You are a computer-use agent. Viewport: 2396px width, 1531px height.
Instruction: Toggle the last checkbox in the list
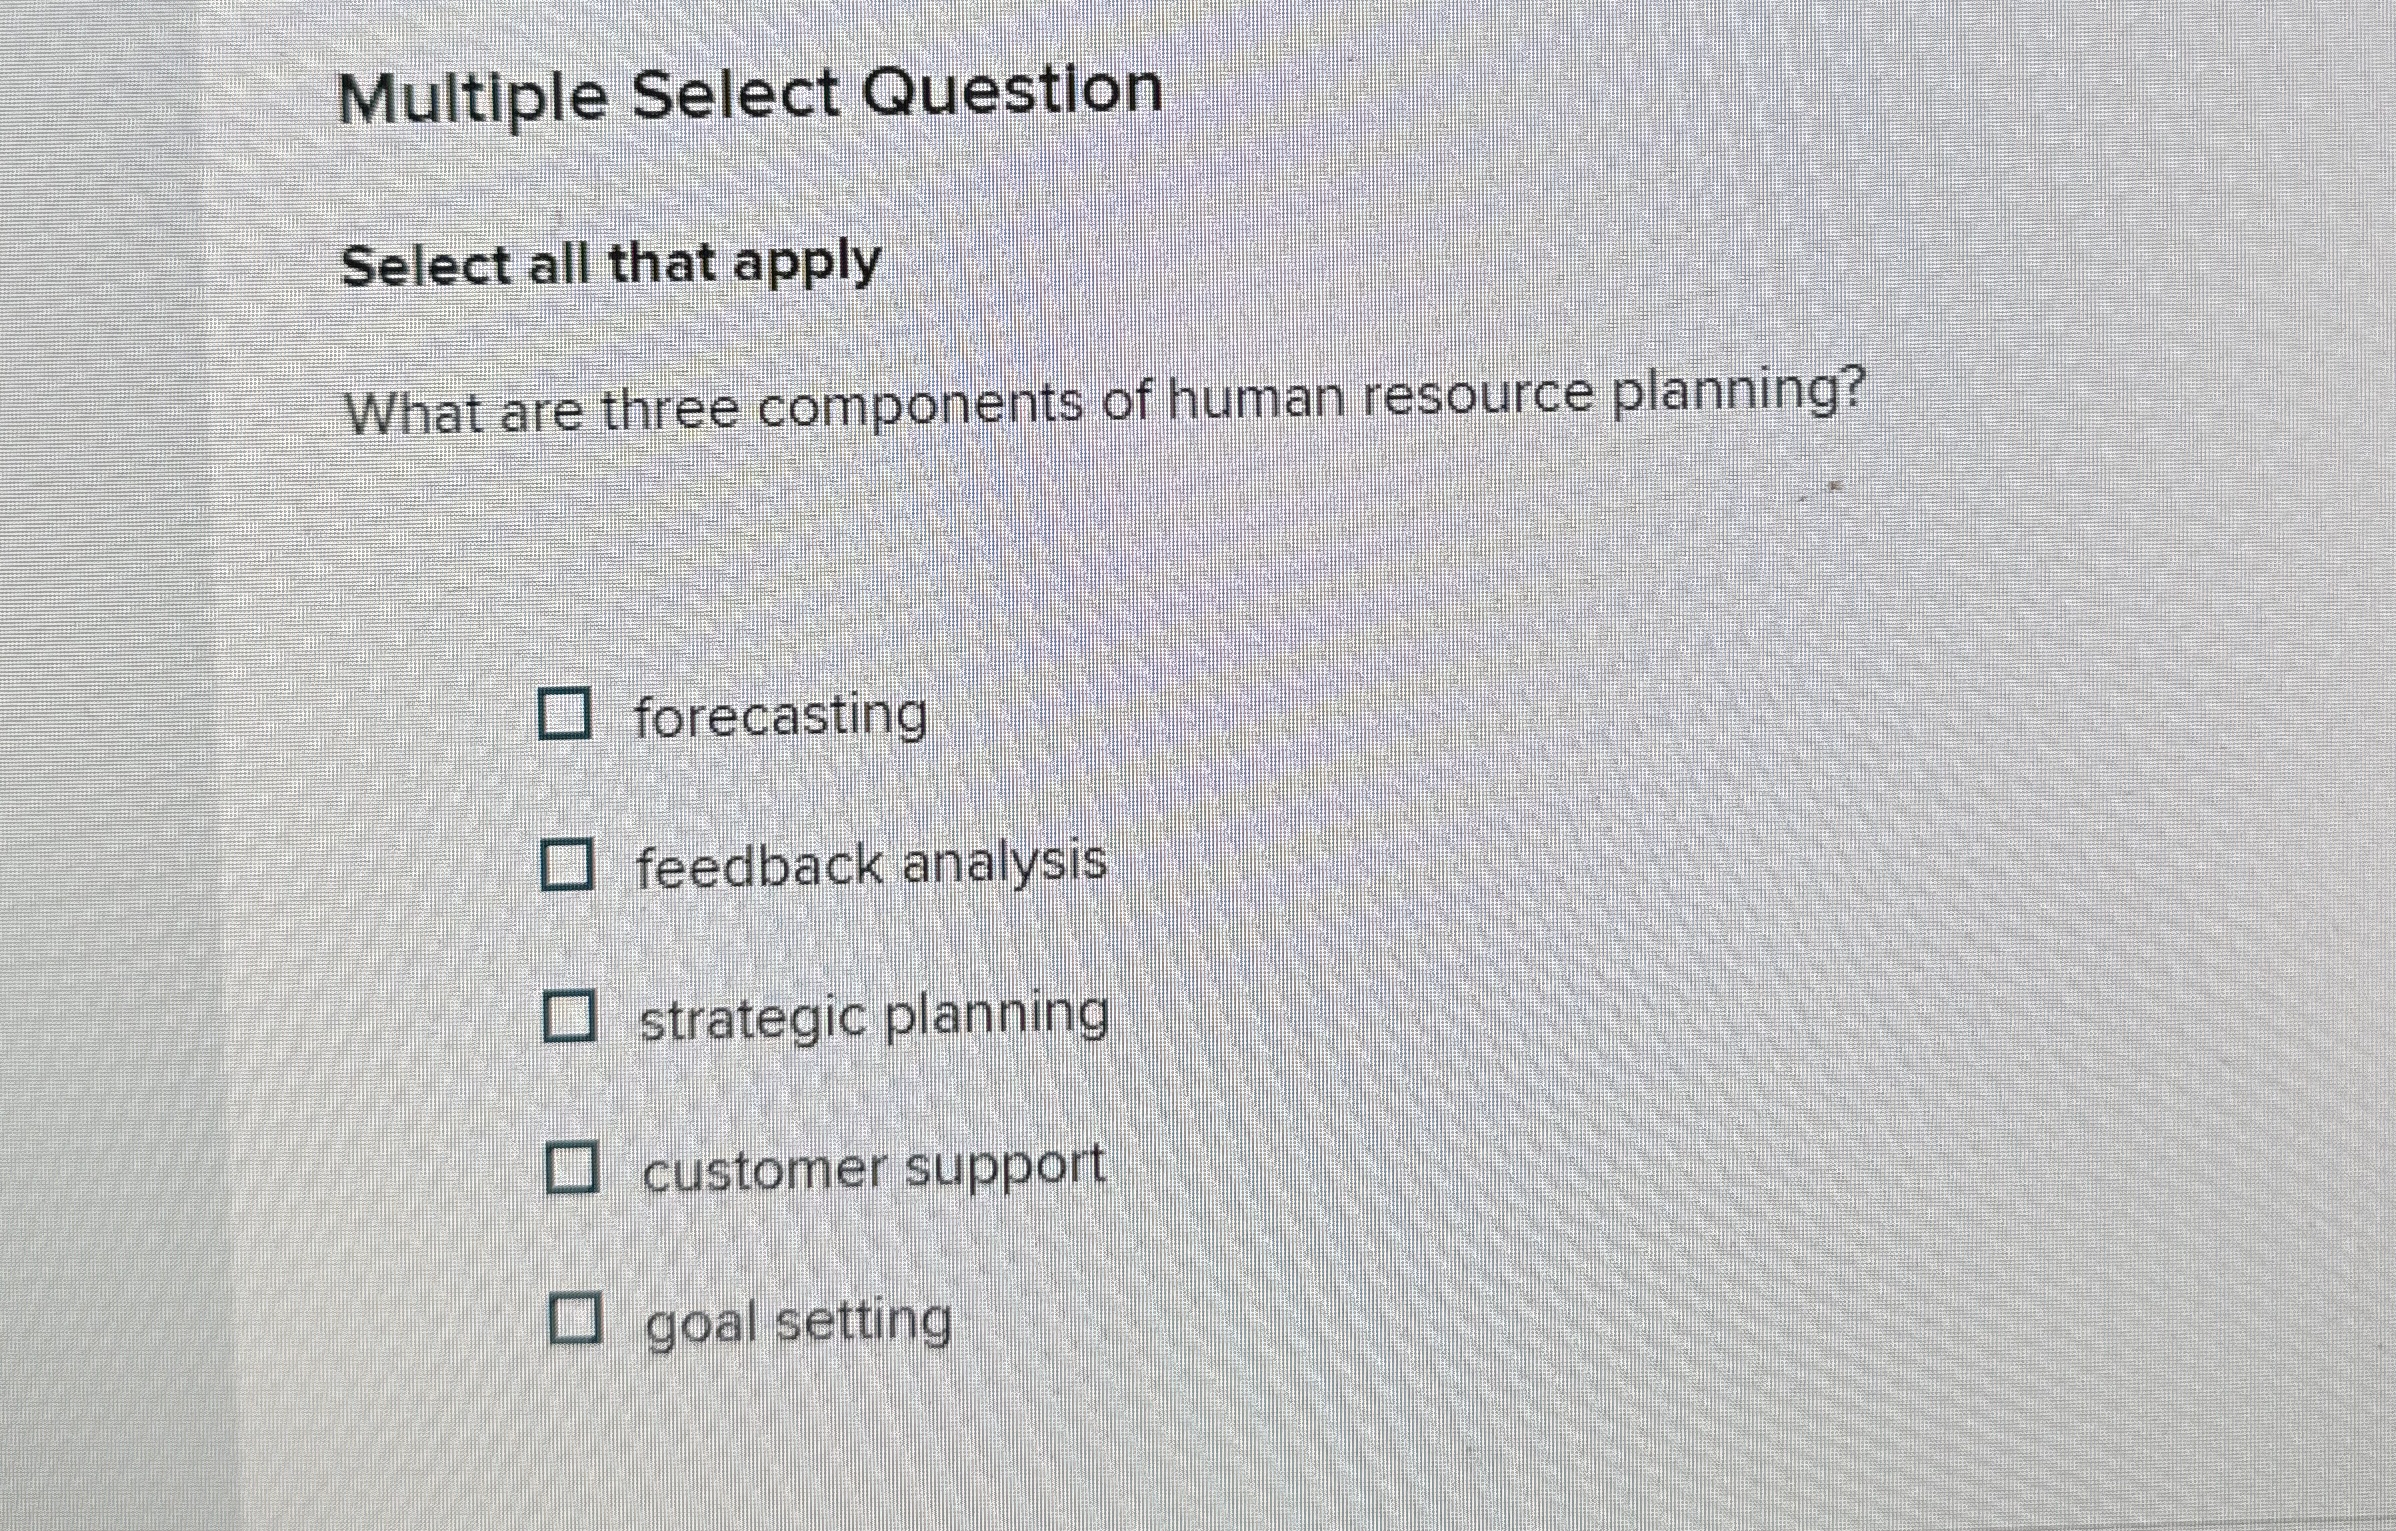(577, 1320)
